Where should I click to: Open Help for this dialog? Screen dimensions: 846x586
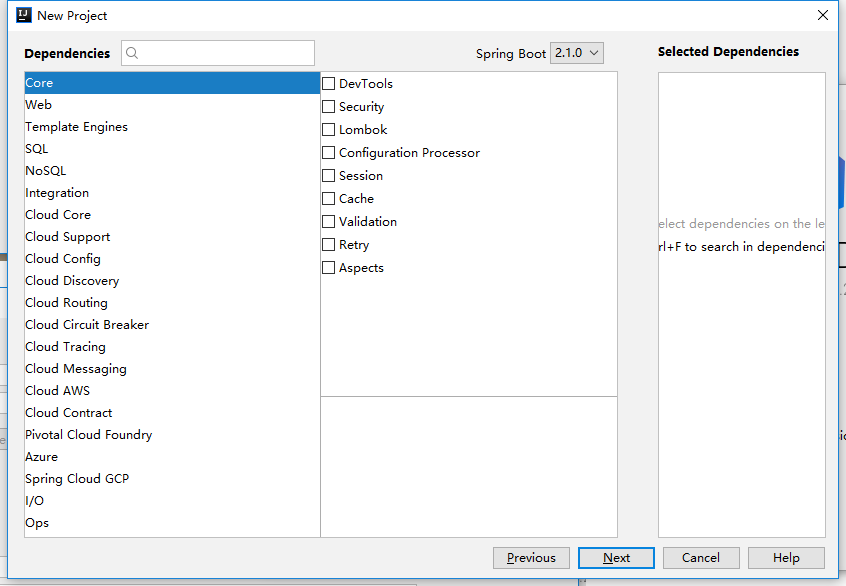pos(786,558)
